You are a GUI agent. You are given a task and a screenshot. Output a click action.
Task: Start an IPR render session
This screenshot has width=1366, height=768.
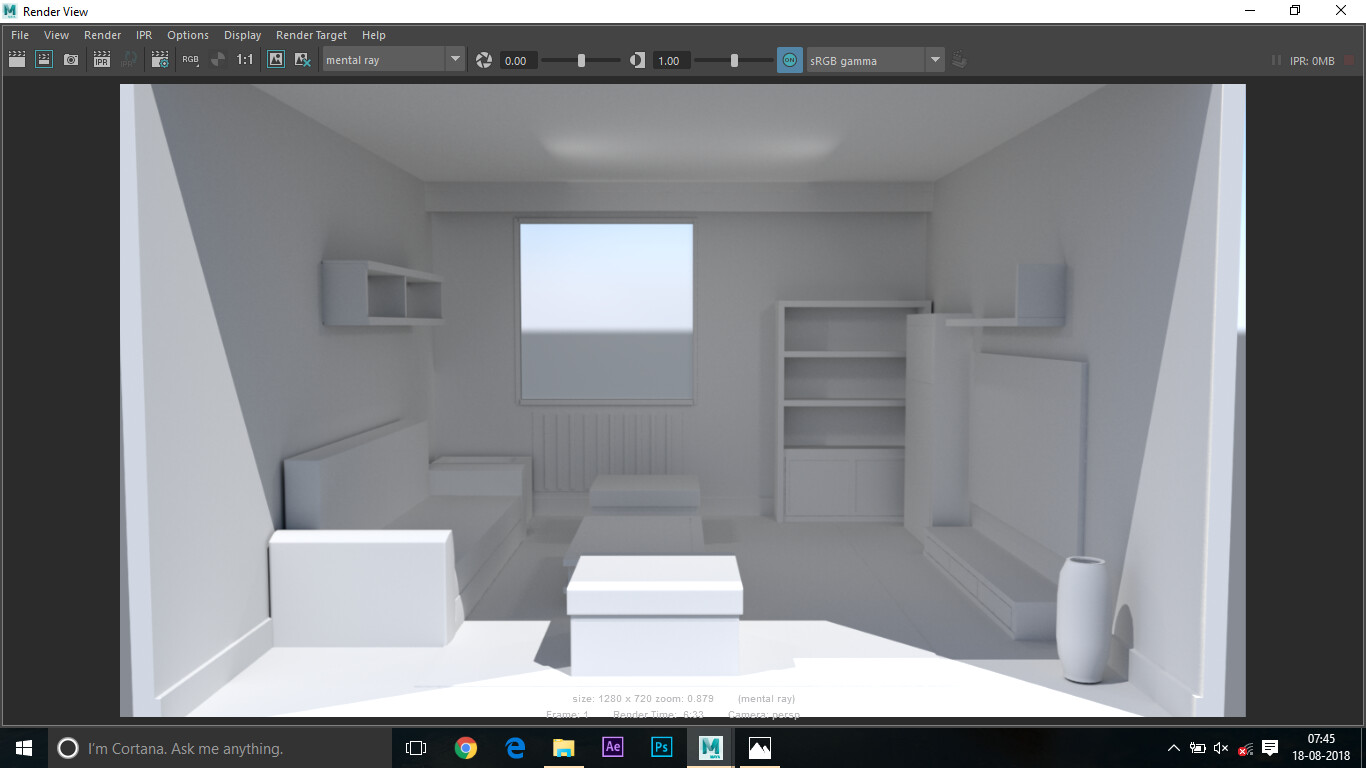(x=101, y=59)
